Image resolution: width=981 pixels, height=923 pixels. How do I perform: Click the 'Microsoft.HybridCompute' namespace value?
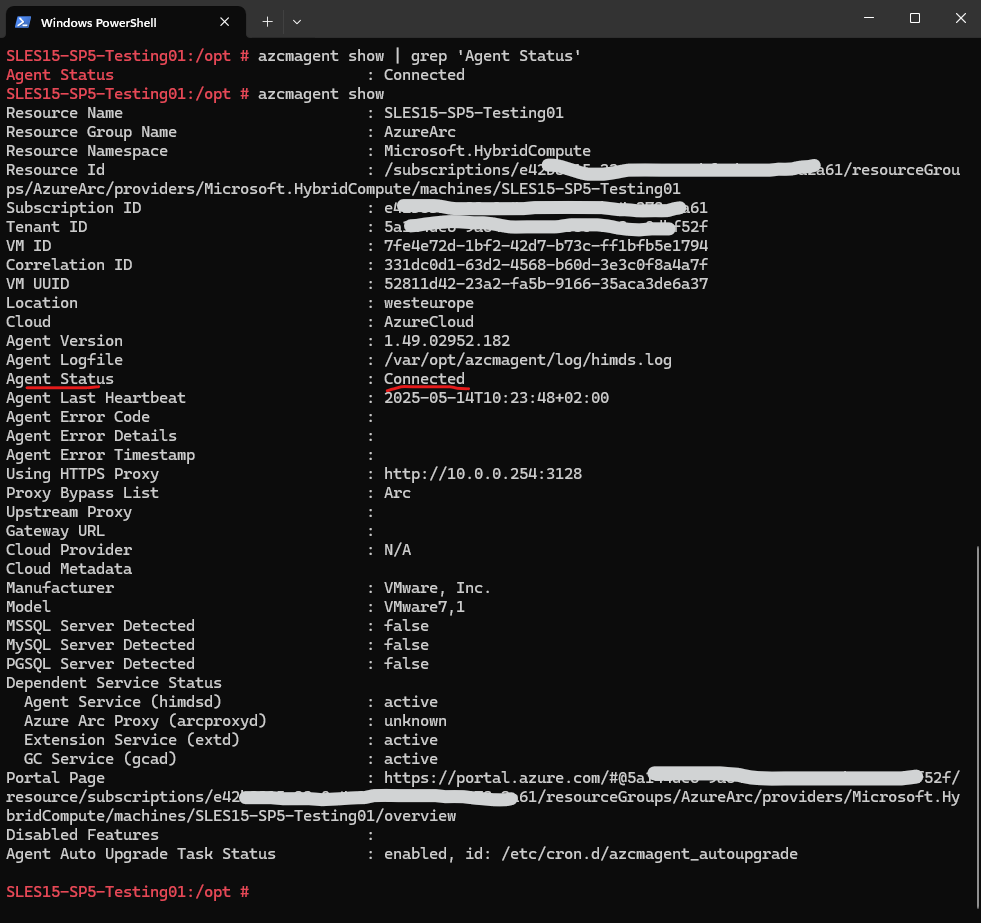click(x=487, y=151)
